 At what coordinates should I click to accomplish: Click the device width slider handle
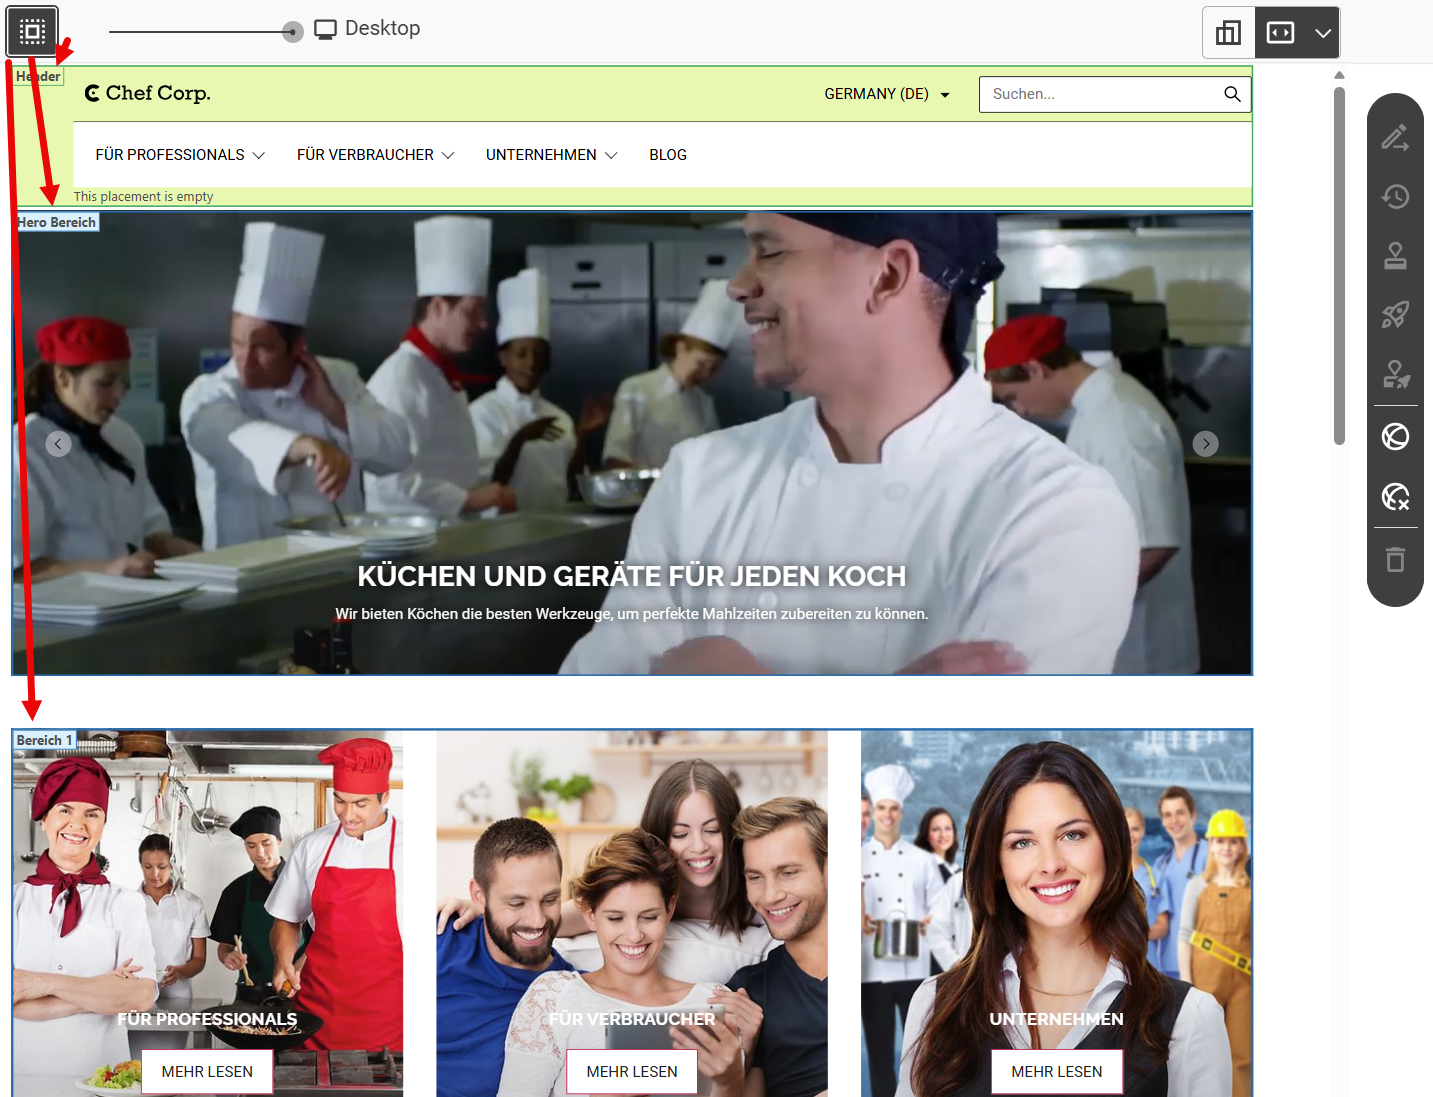pos(292,32)
